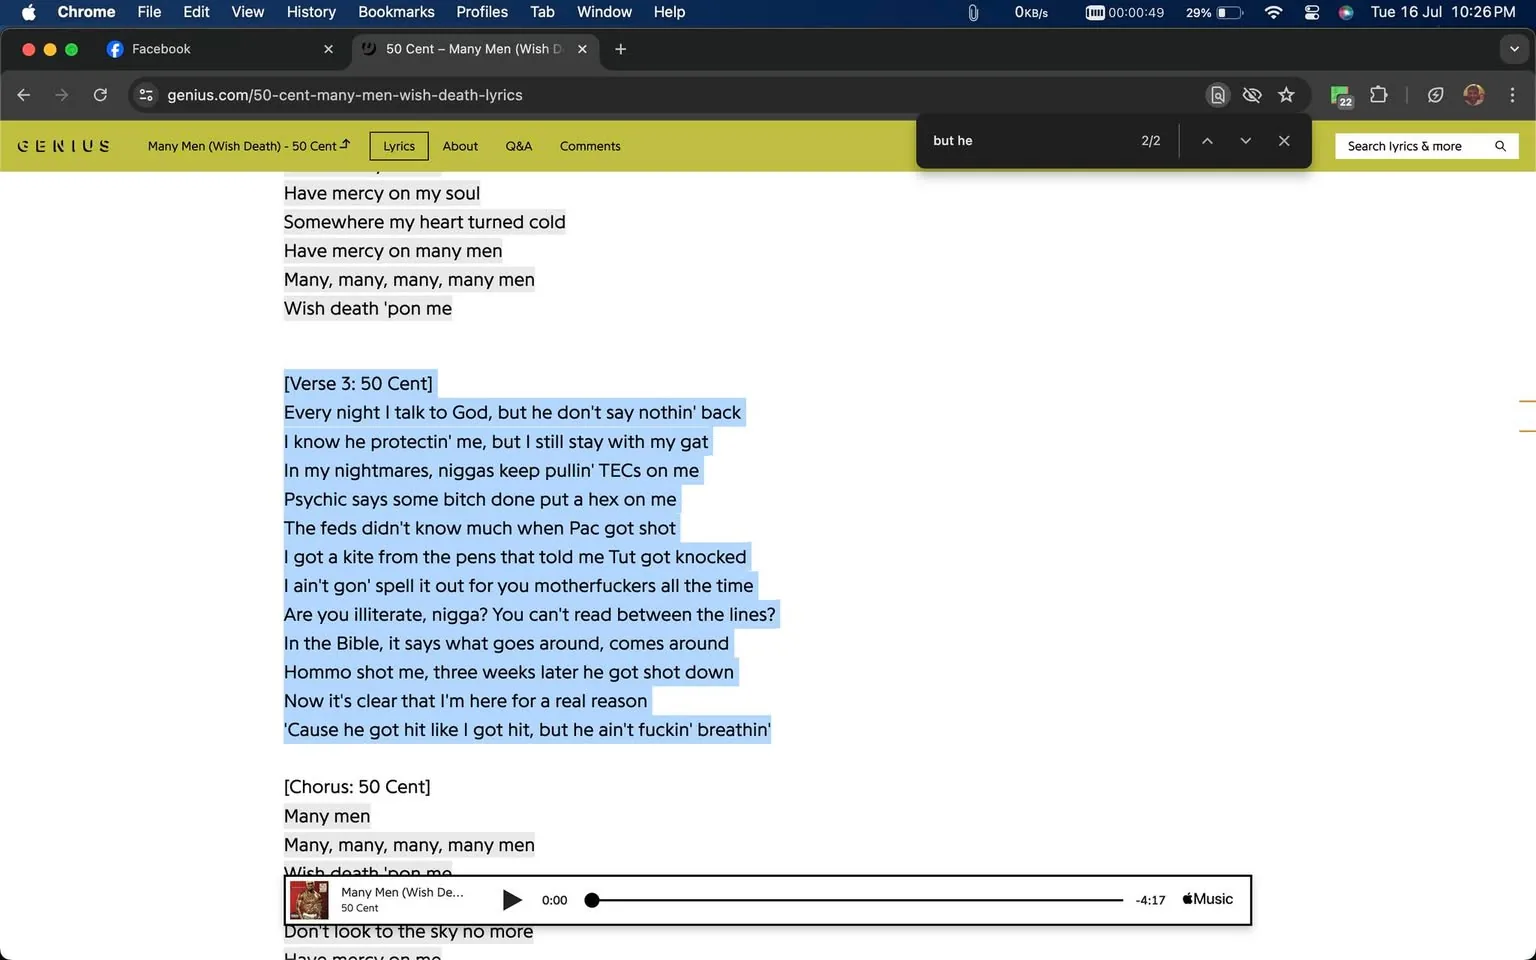Open the Chrome extensions puzzle icon
This screenshot has height=960, width=1536.
click(1378, 95)
